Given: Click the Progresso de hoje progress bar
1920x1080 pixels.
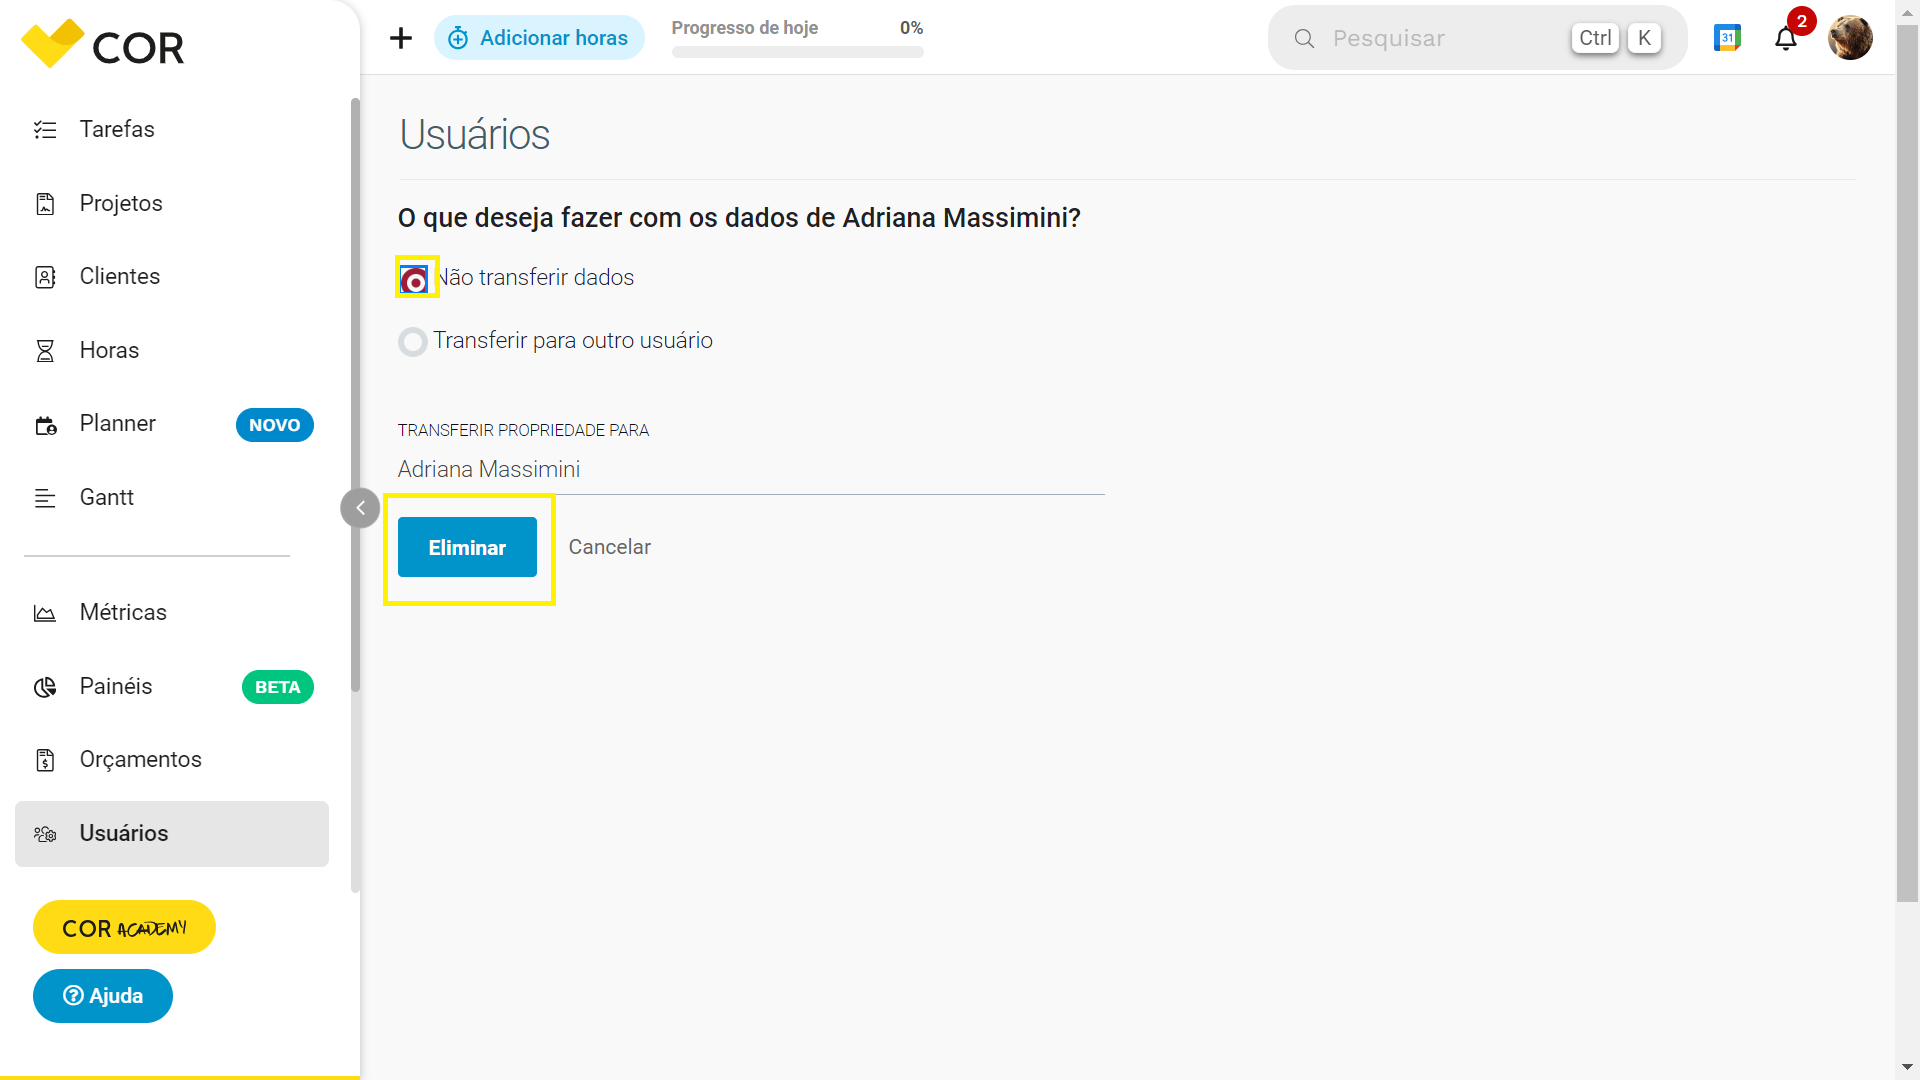Looking at the screenshot, I should pos(797,52).
